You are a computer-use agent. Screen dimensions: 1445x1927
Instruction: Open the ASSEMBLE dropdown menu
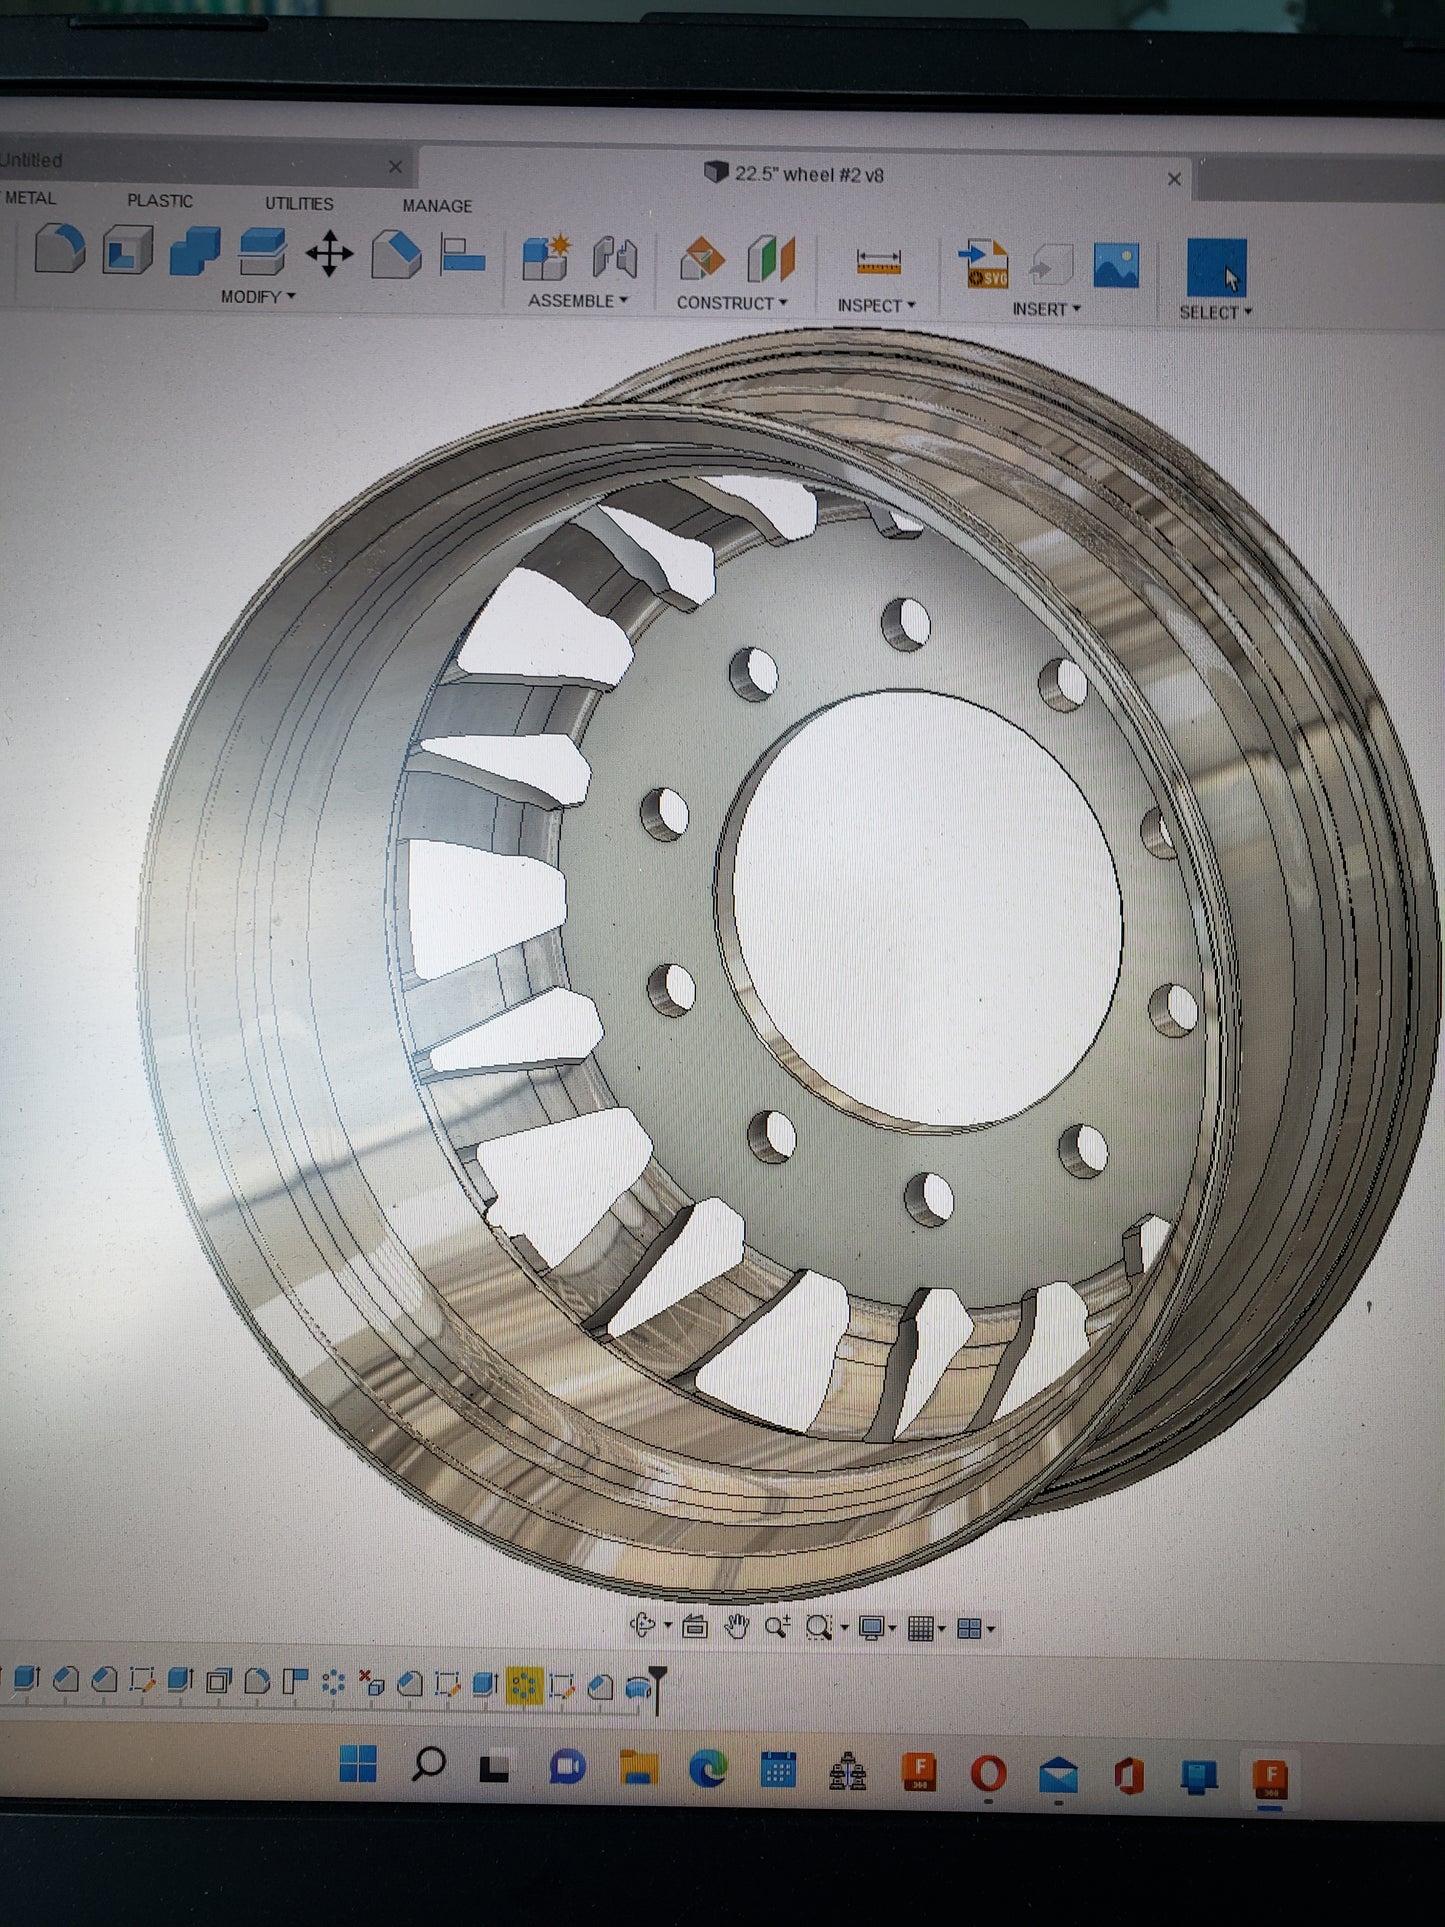point(578,301)
